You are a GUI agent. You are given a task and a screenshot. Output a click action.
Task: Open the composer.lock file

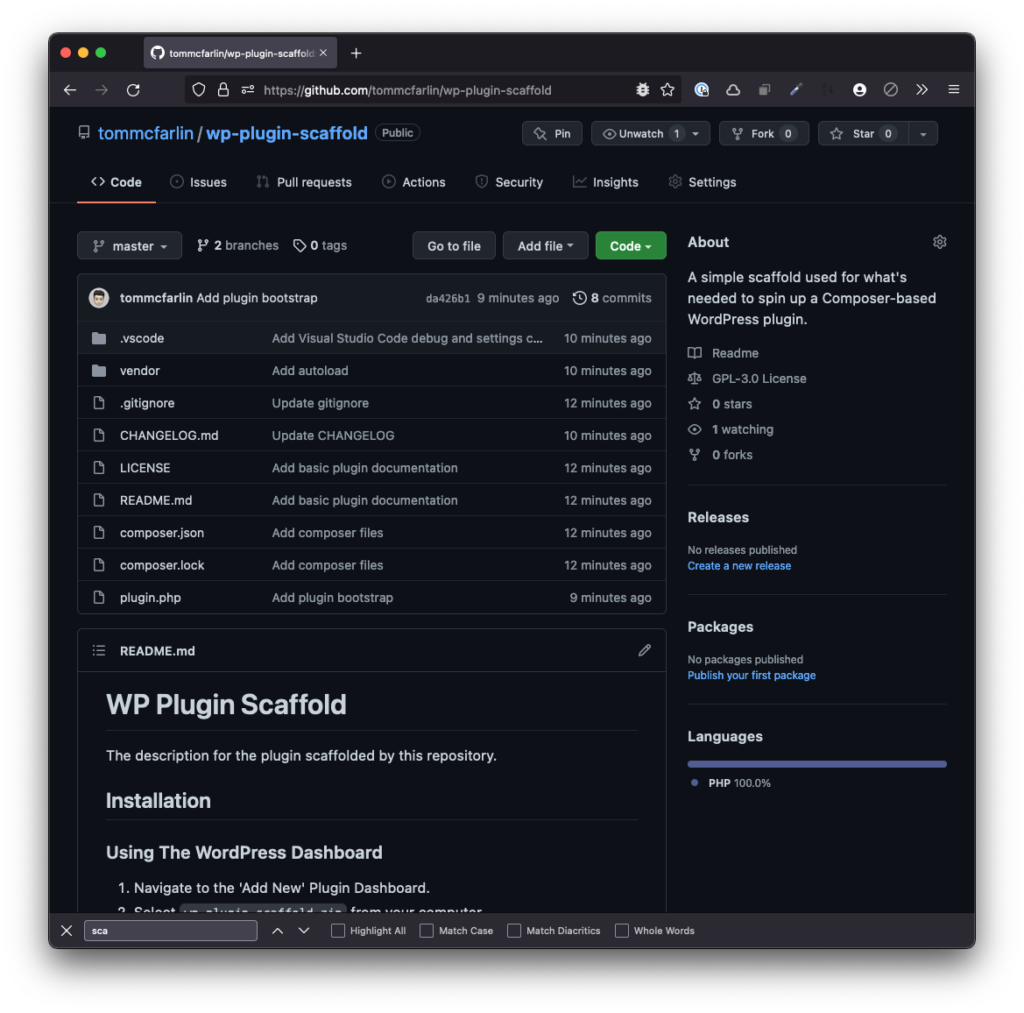pyautogui.click(x=162, y=566)
